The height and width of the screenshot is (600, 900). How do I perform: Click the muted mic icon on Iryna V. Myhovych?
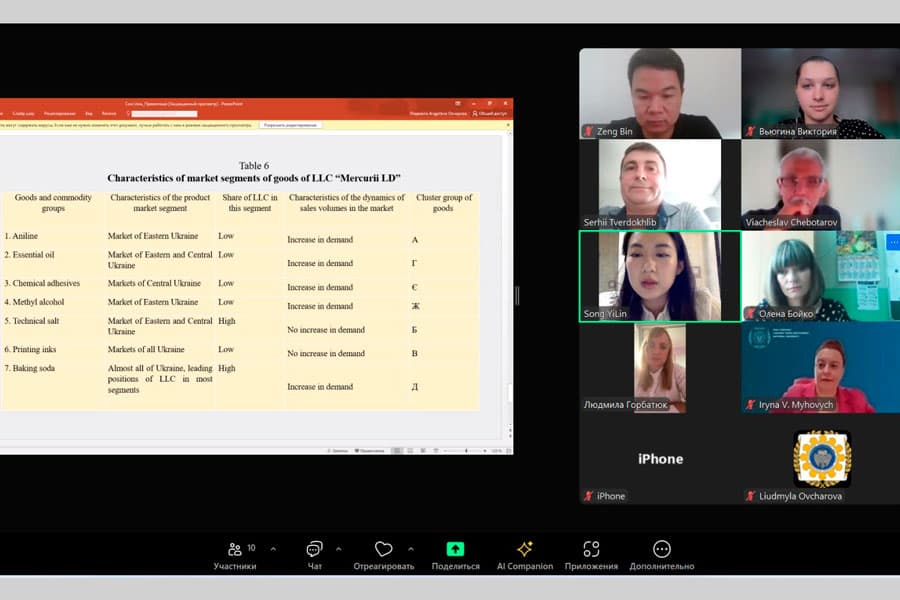point(750,404)
